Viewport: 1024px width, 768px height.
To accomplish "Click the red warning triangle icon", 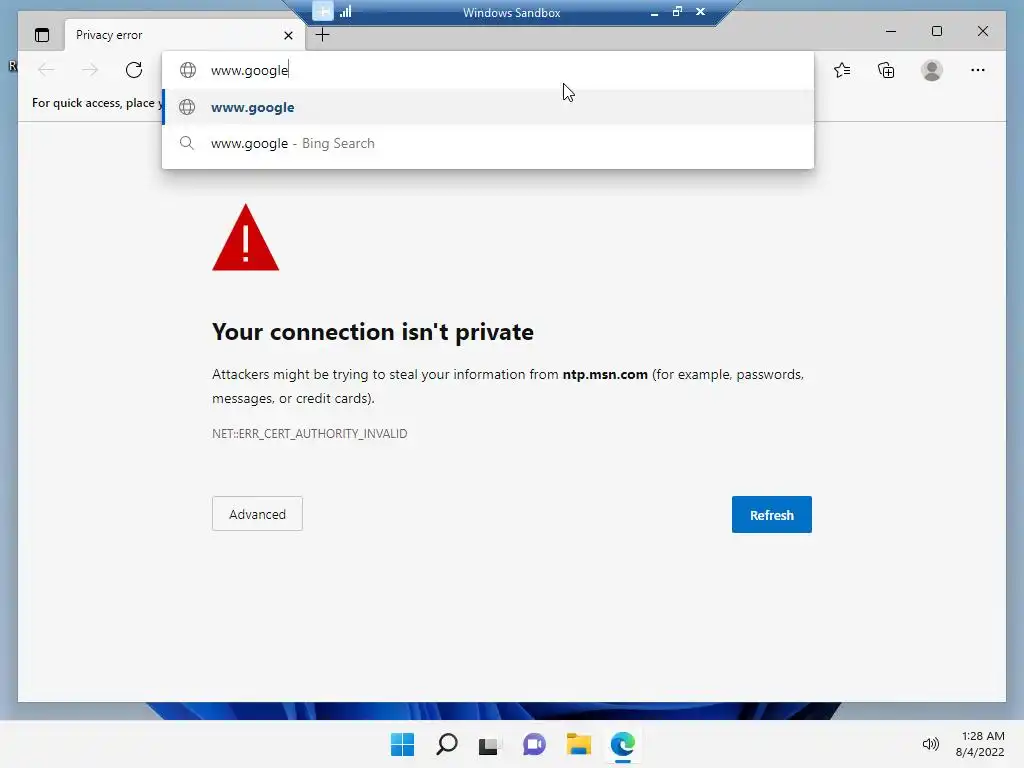I will [246, 238].
